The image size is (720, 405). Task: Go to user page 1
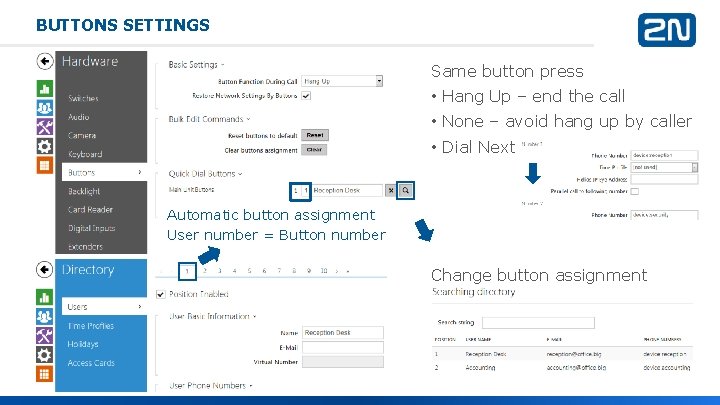pyautogui.click(x=187, y=271)
